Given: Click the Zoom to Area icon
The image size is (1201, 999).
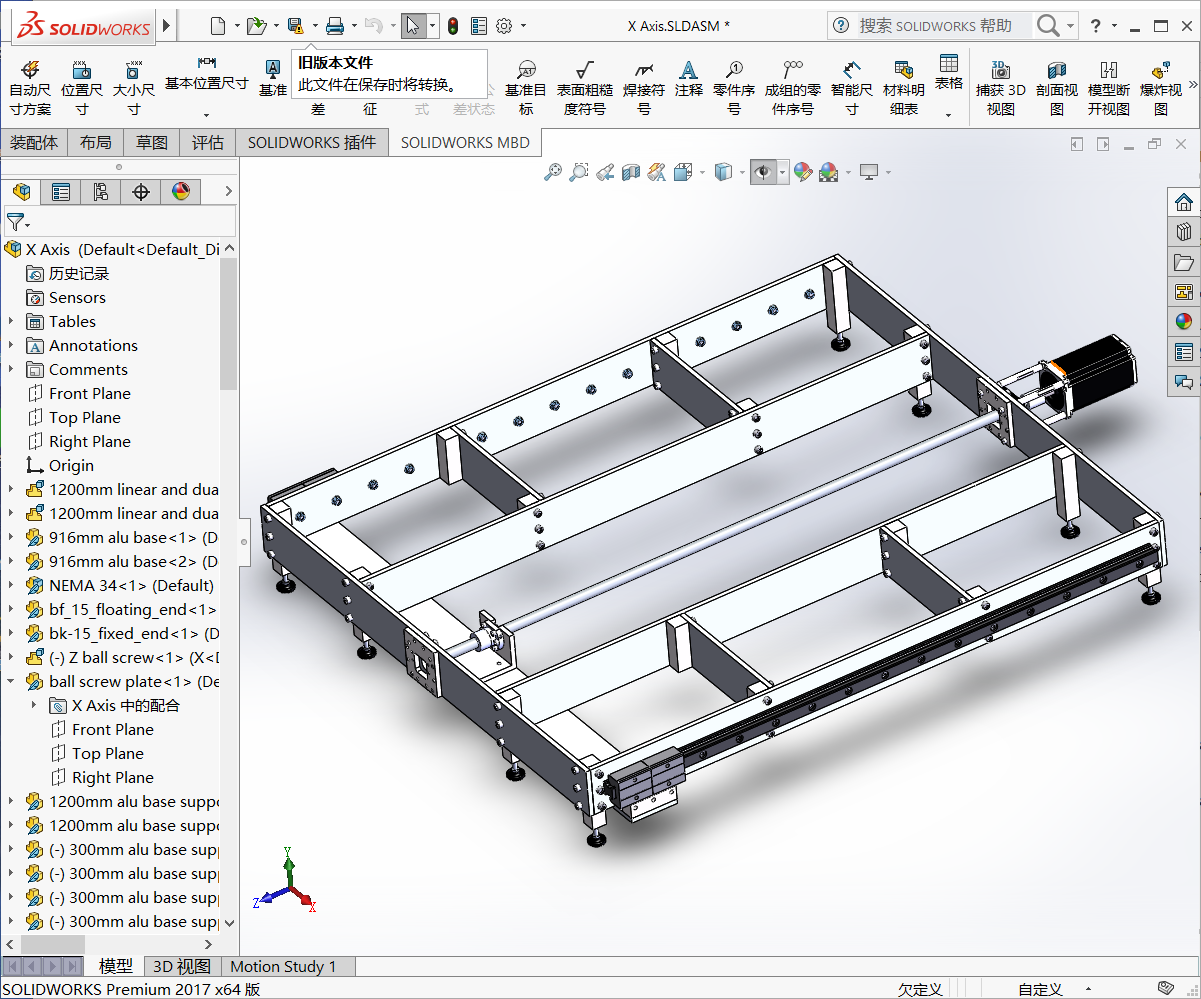Looking at the screenshot, I should [x=579, y=173].
